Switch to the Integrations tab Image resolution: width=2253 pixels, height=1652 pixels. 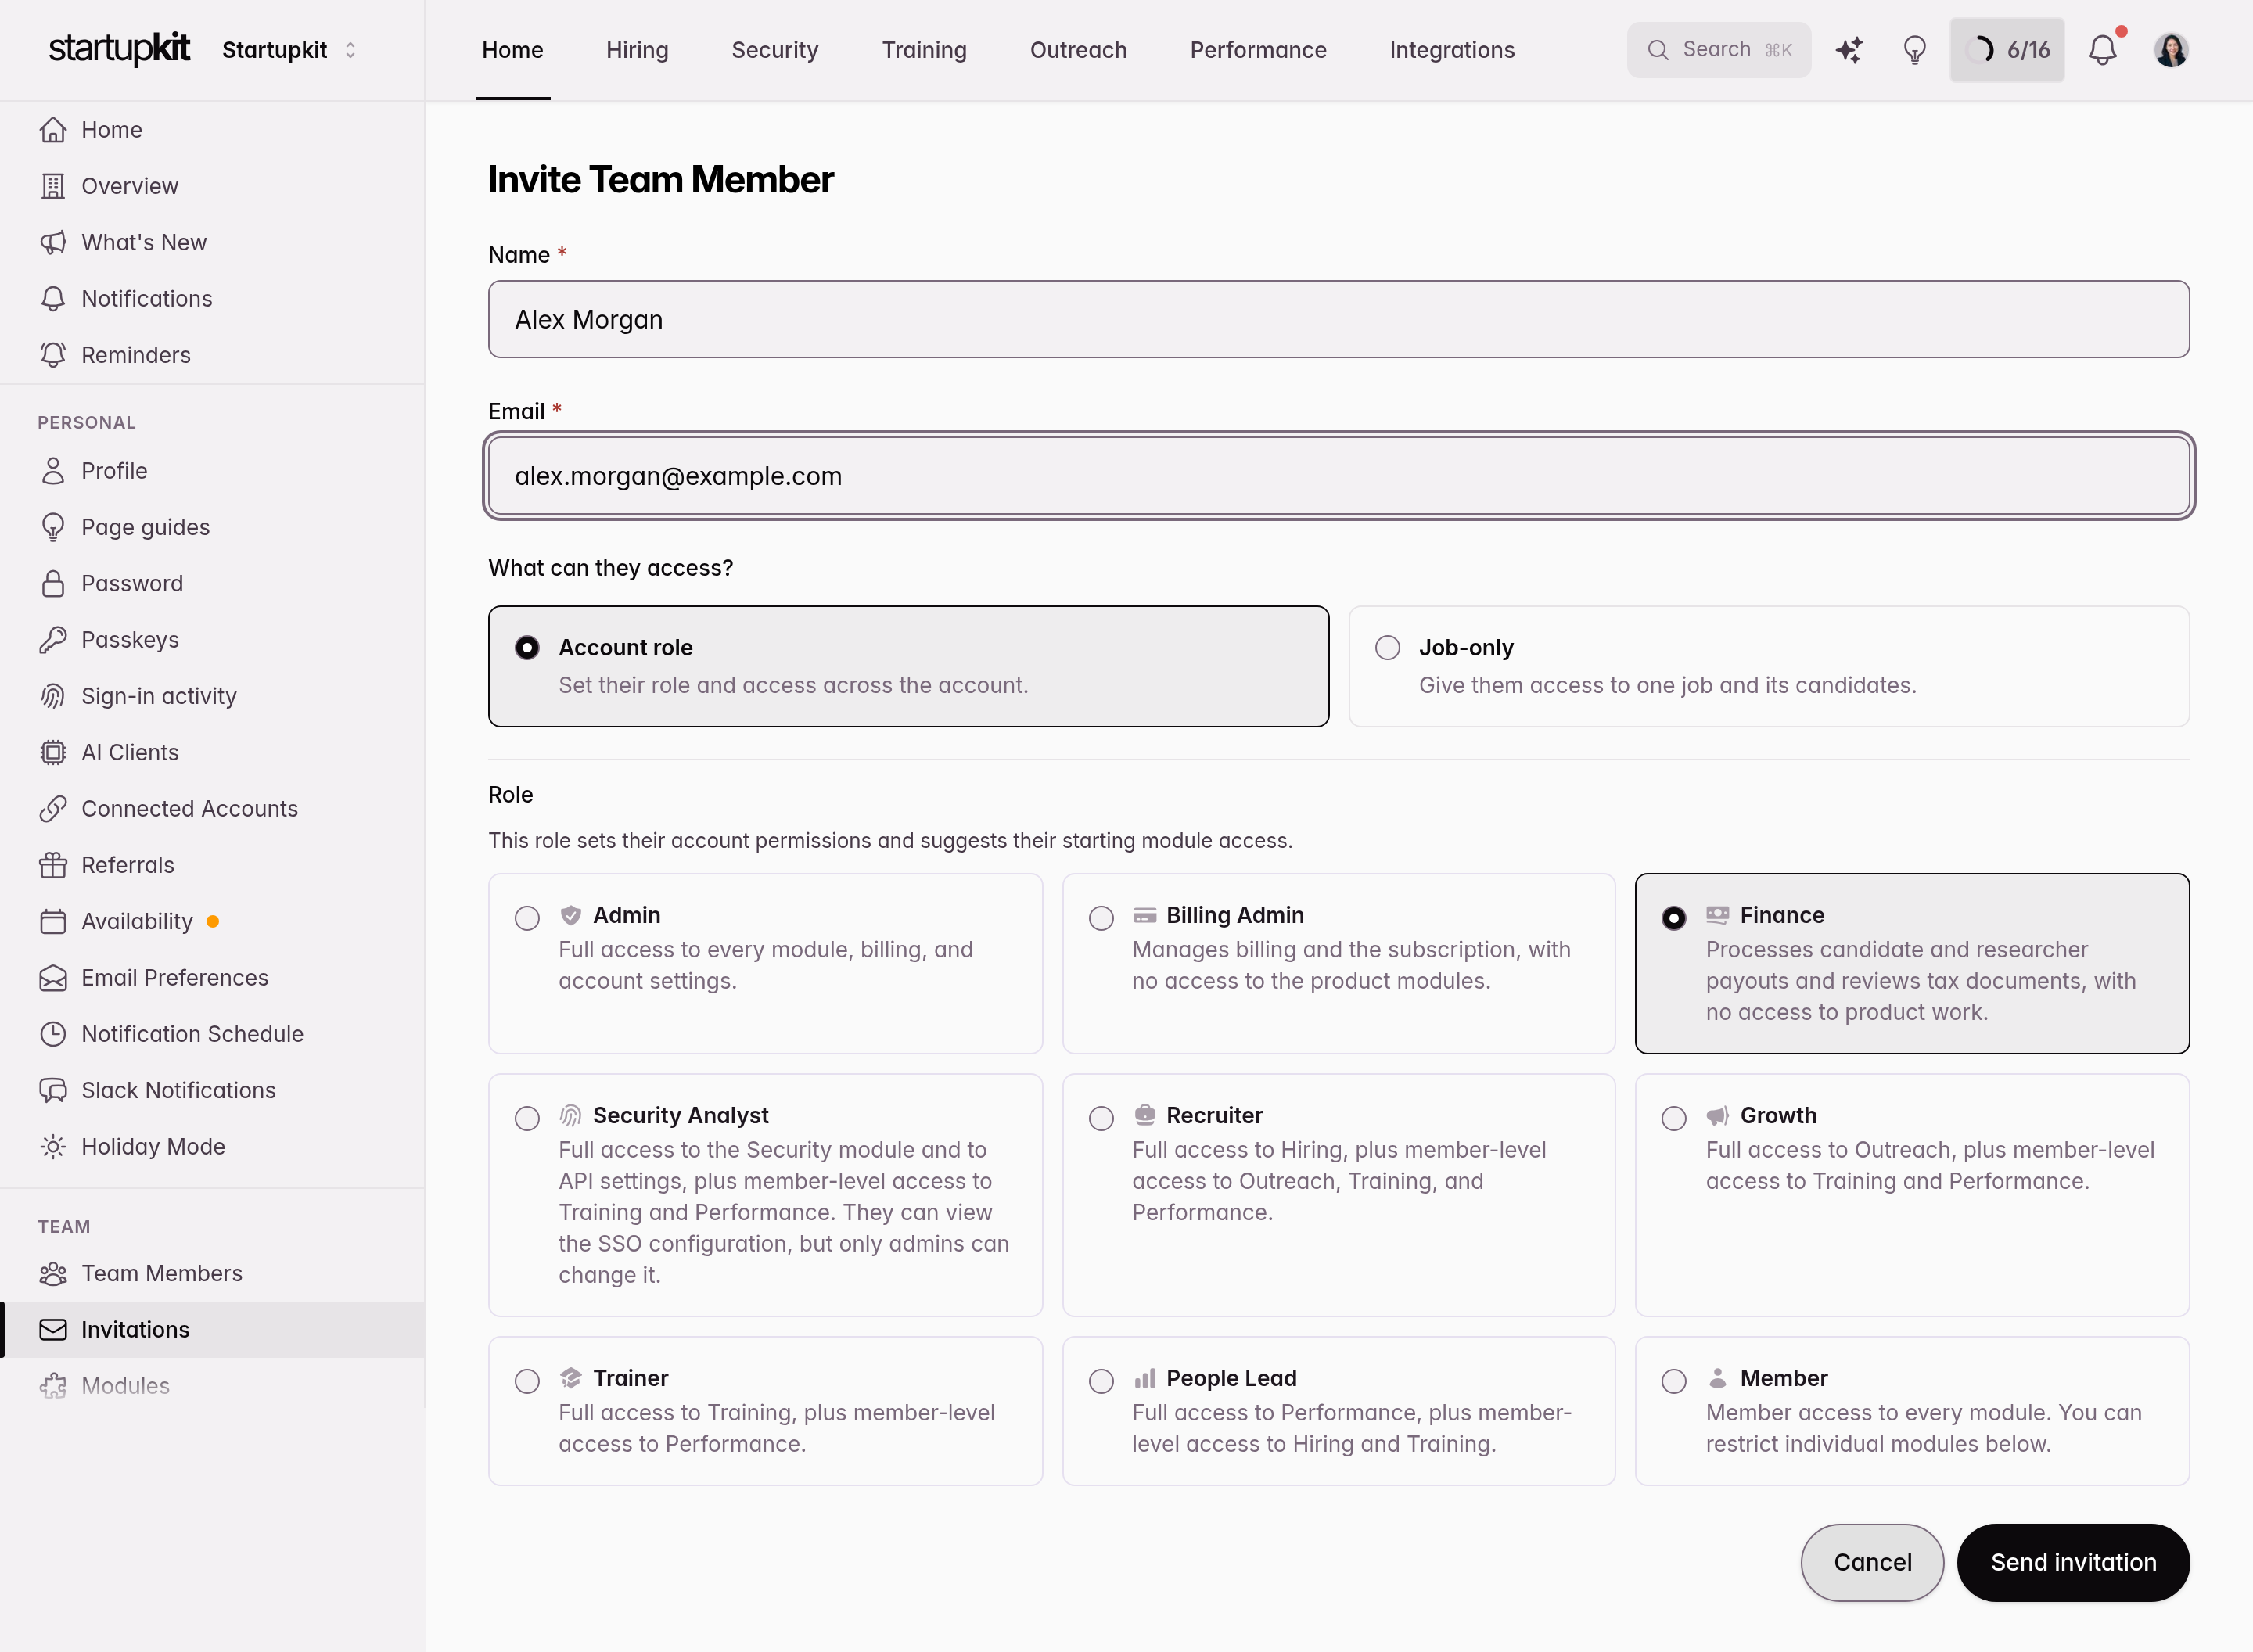pyautogui.click(x=1452, y=50)
